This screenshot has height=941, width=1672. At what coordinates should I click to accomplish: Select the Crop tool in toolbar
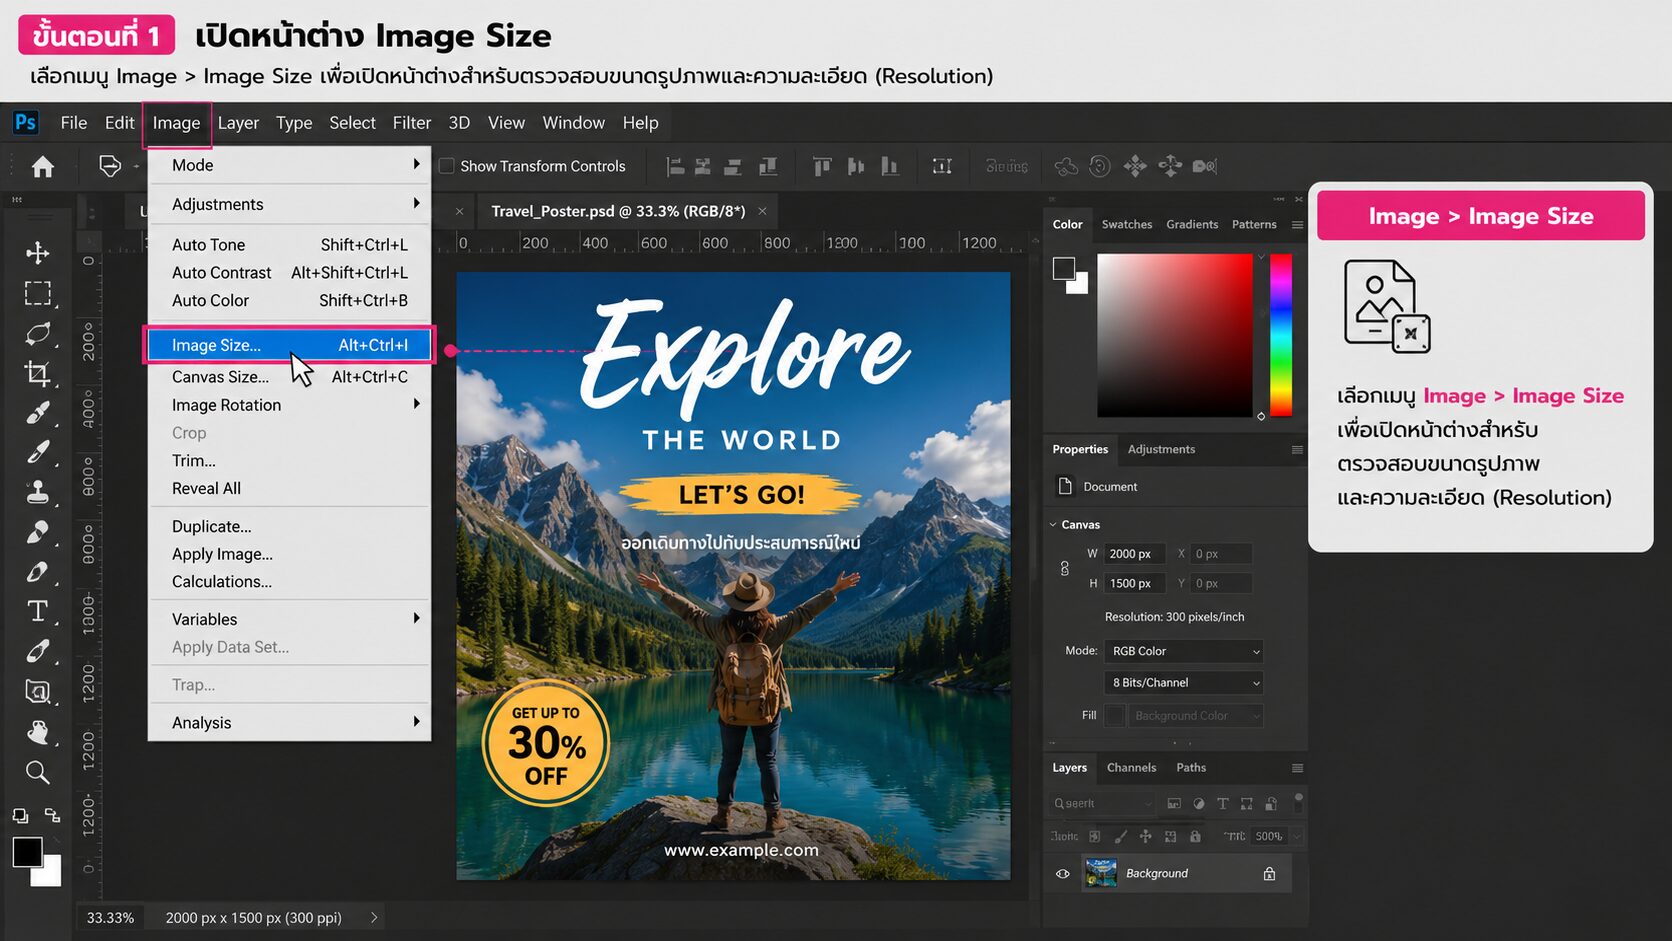click(37, 373)
